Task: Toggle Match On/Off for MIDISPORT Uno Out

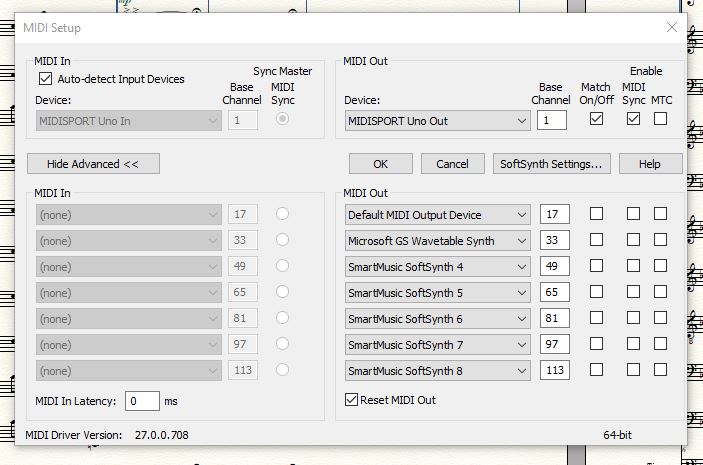Action: (596, 119)
